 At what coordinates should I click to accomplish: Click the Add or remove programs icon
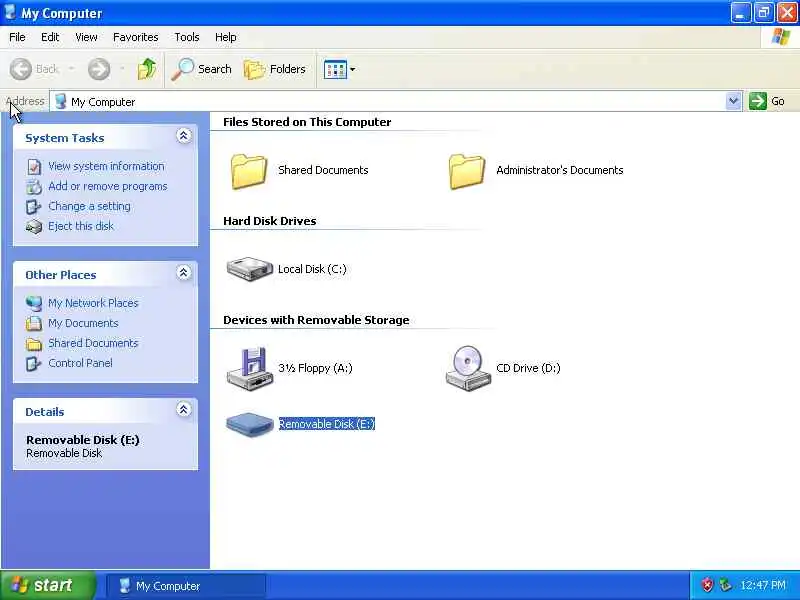[34, 187]
